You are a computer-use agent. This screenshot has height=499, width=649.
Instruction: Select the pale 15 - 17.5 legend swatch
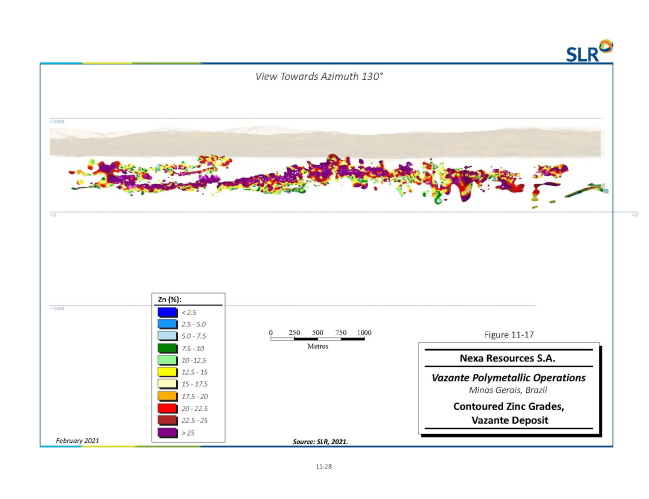[x=165, y=384]
